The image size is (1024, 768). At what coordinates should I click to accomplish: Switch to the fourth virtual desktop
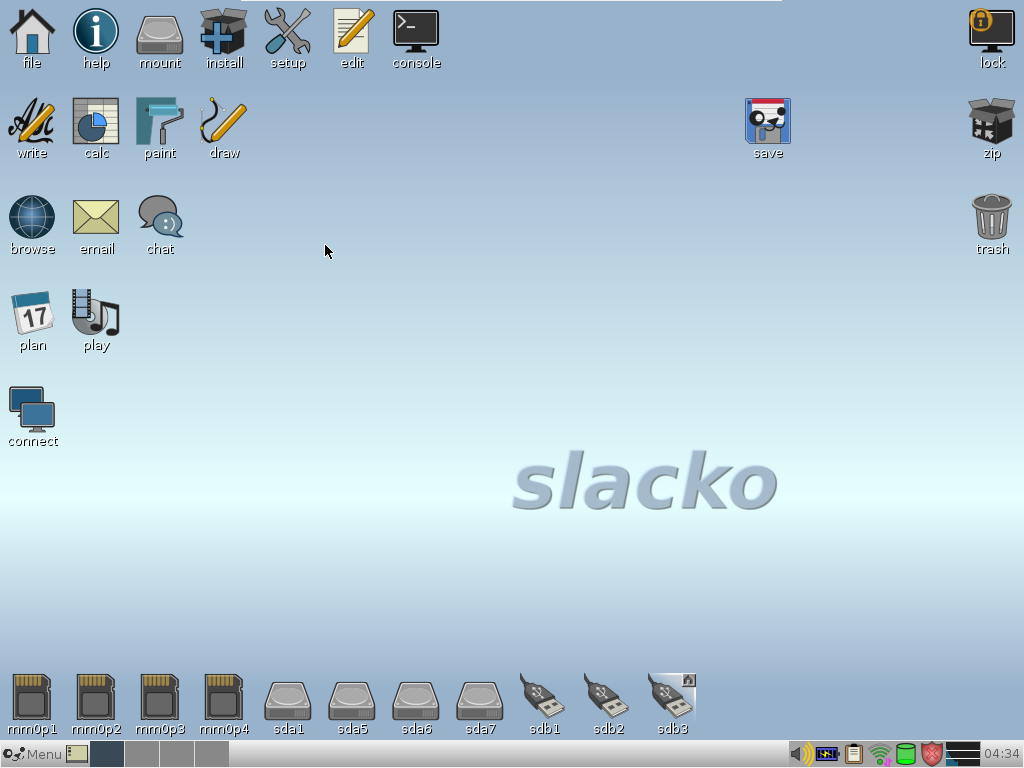(x=212, y=754)
